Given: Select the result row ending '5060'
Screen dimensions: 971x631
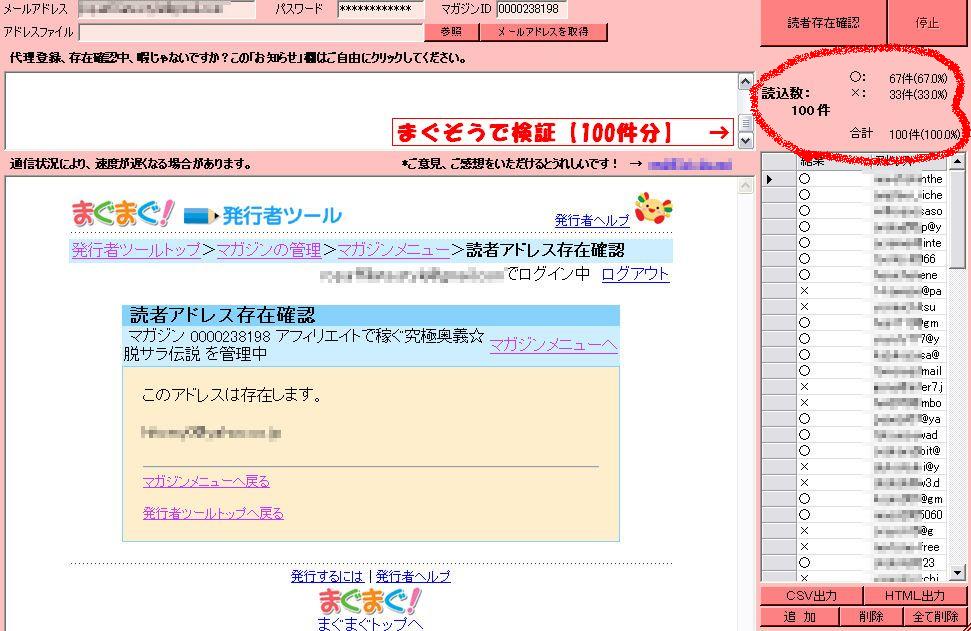Looking at the screenshot, I should (854, 515).
